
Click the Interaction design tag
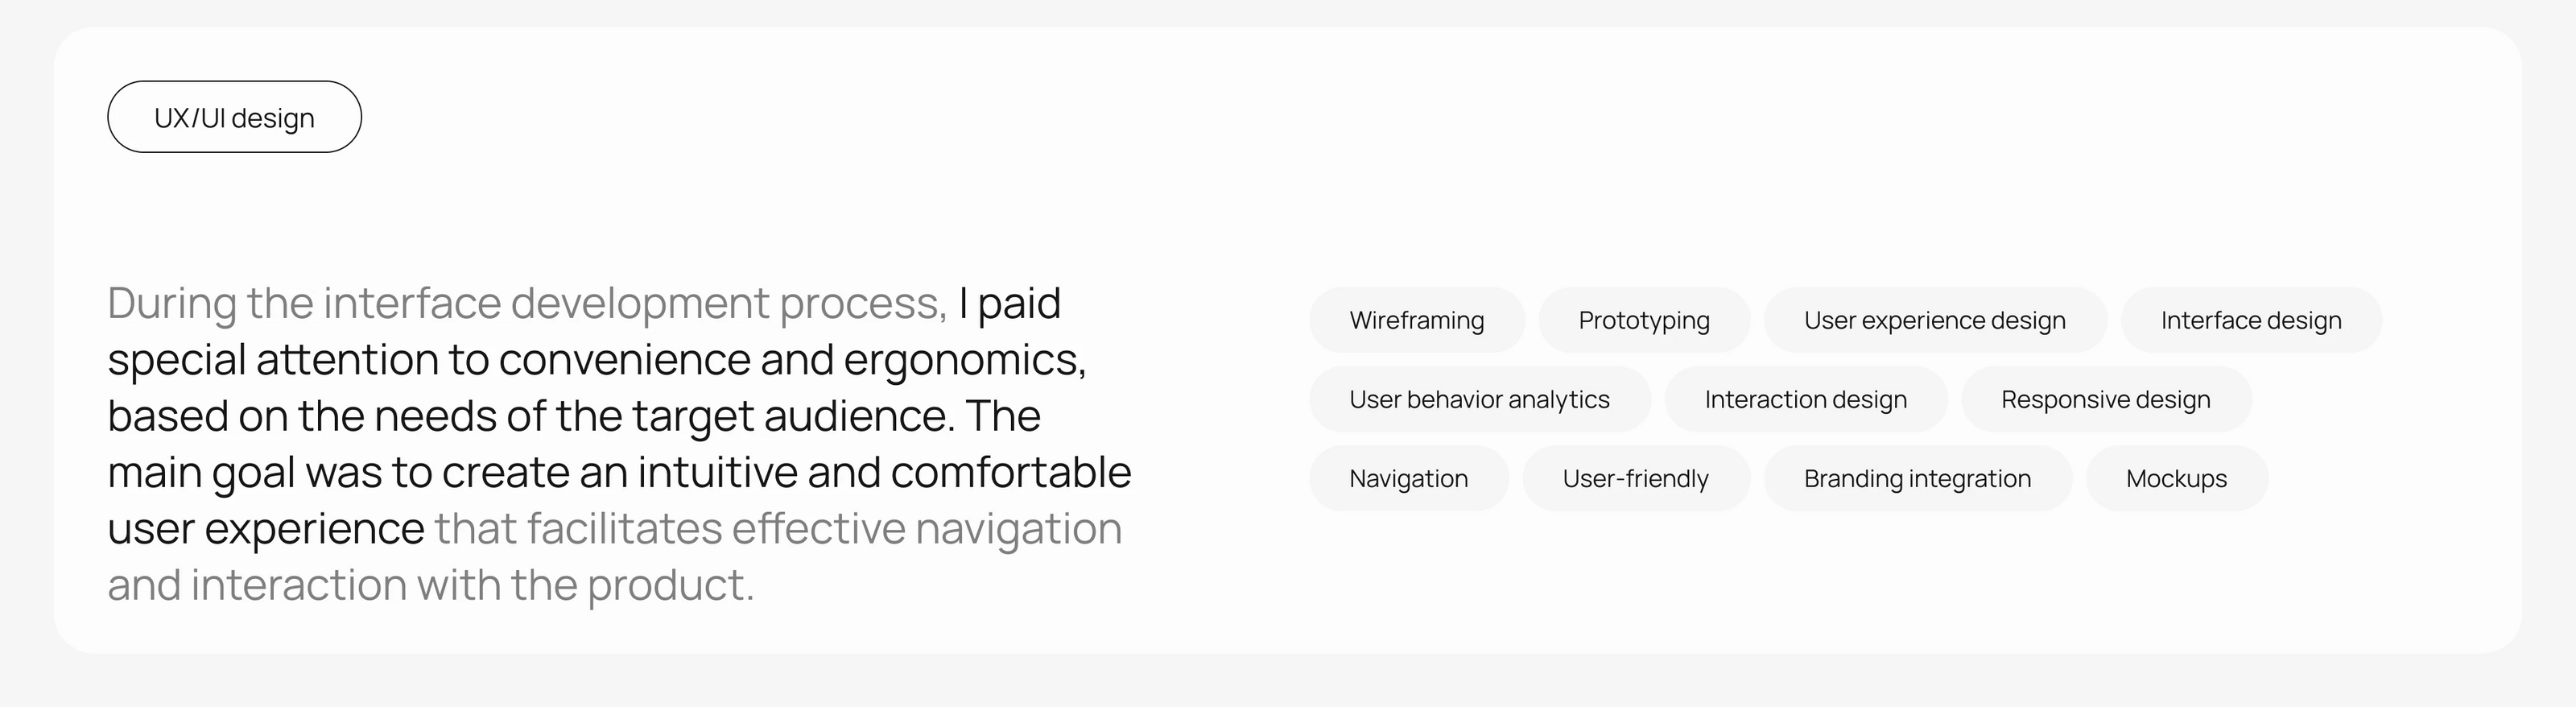pos(1805,399)
